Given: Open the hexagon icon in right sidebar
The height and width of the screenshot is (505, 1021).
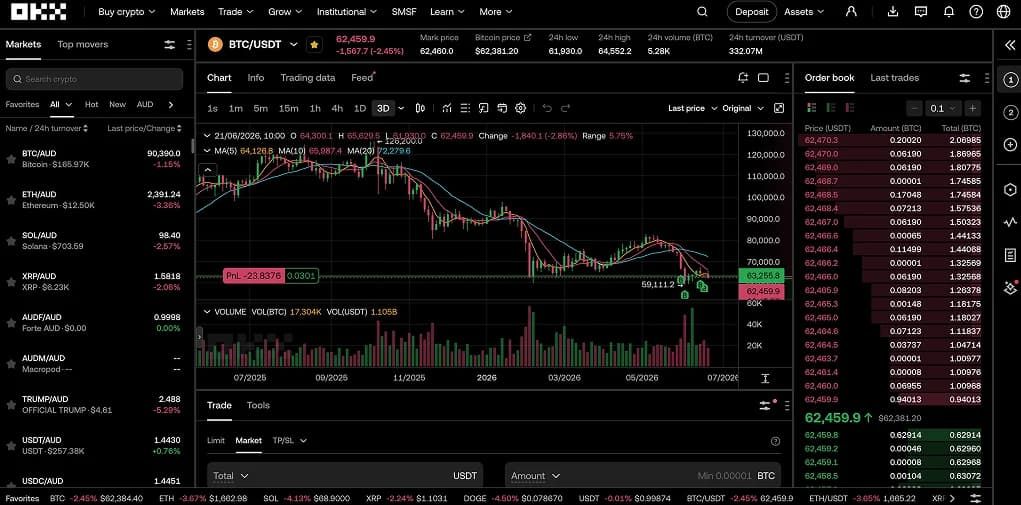Looking at the screenshot, I should point(1010,189).
